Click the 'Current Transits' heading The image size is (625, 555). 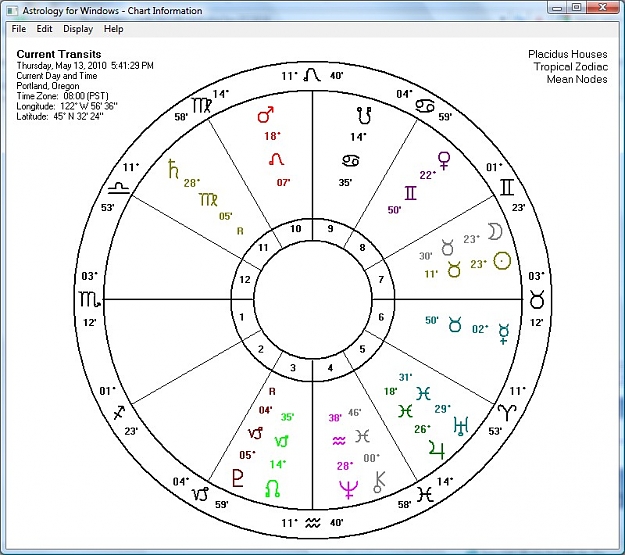[59, 54]
